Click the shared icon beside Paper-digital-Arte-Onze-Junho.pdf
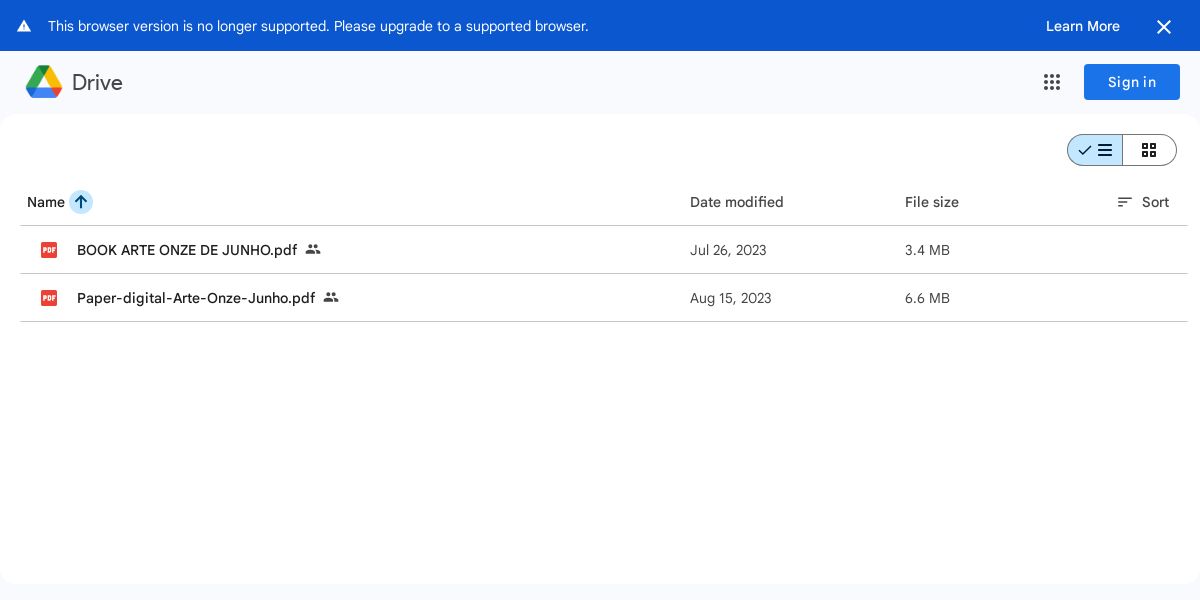 (x=331, y=298)
